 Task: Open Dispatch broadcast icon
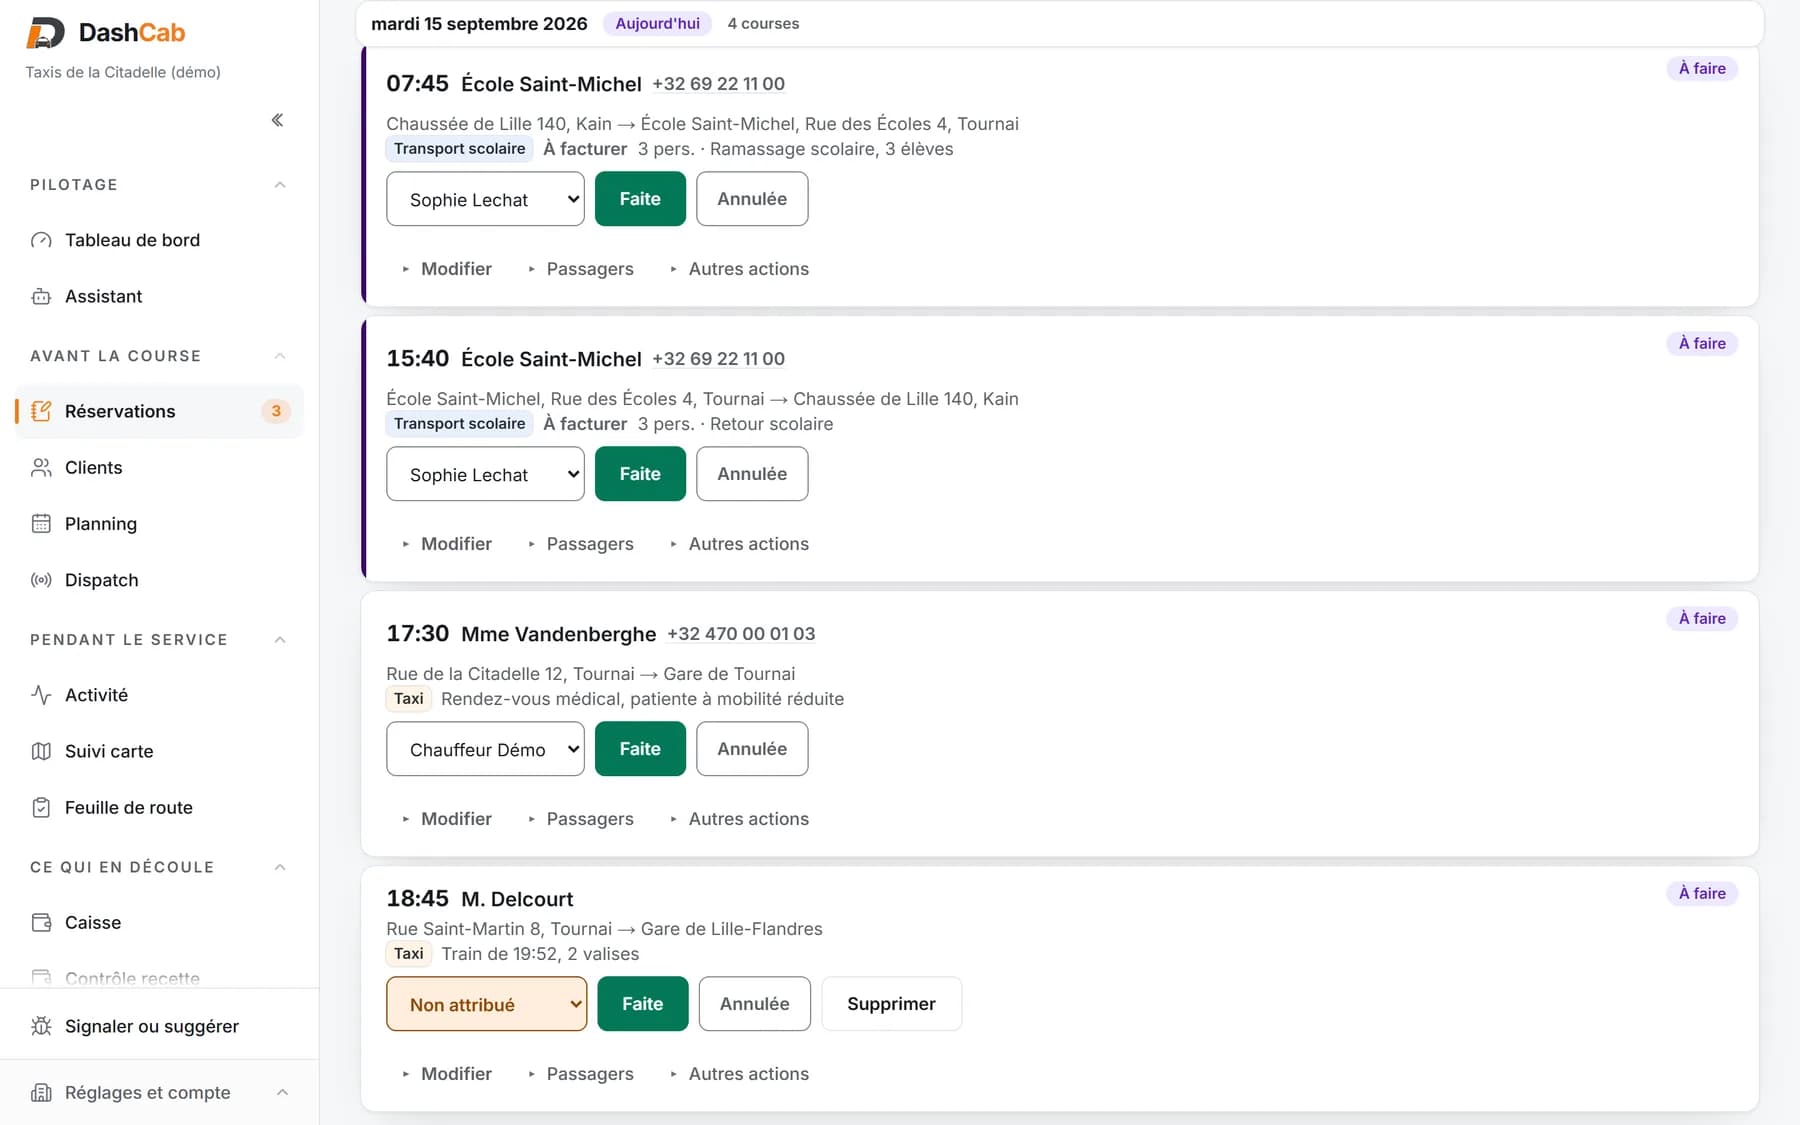pos(41,580)
